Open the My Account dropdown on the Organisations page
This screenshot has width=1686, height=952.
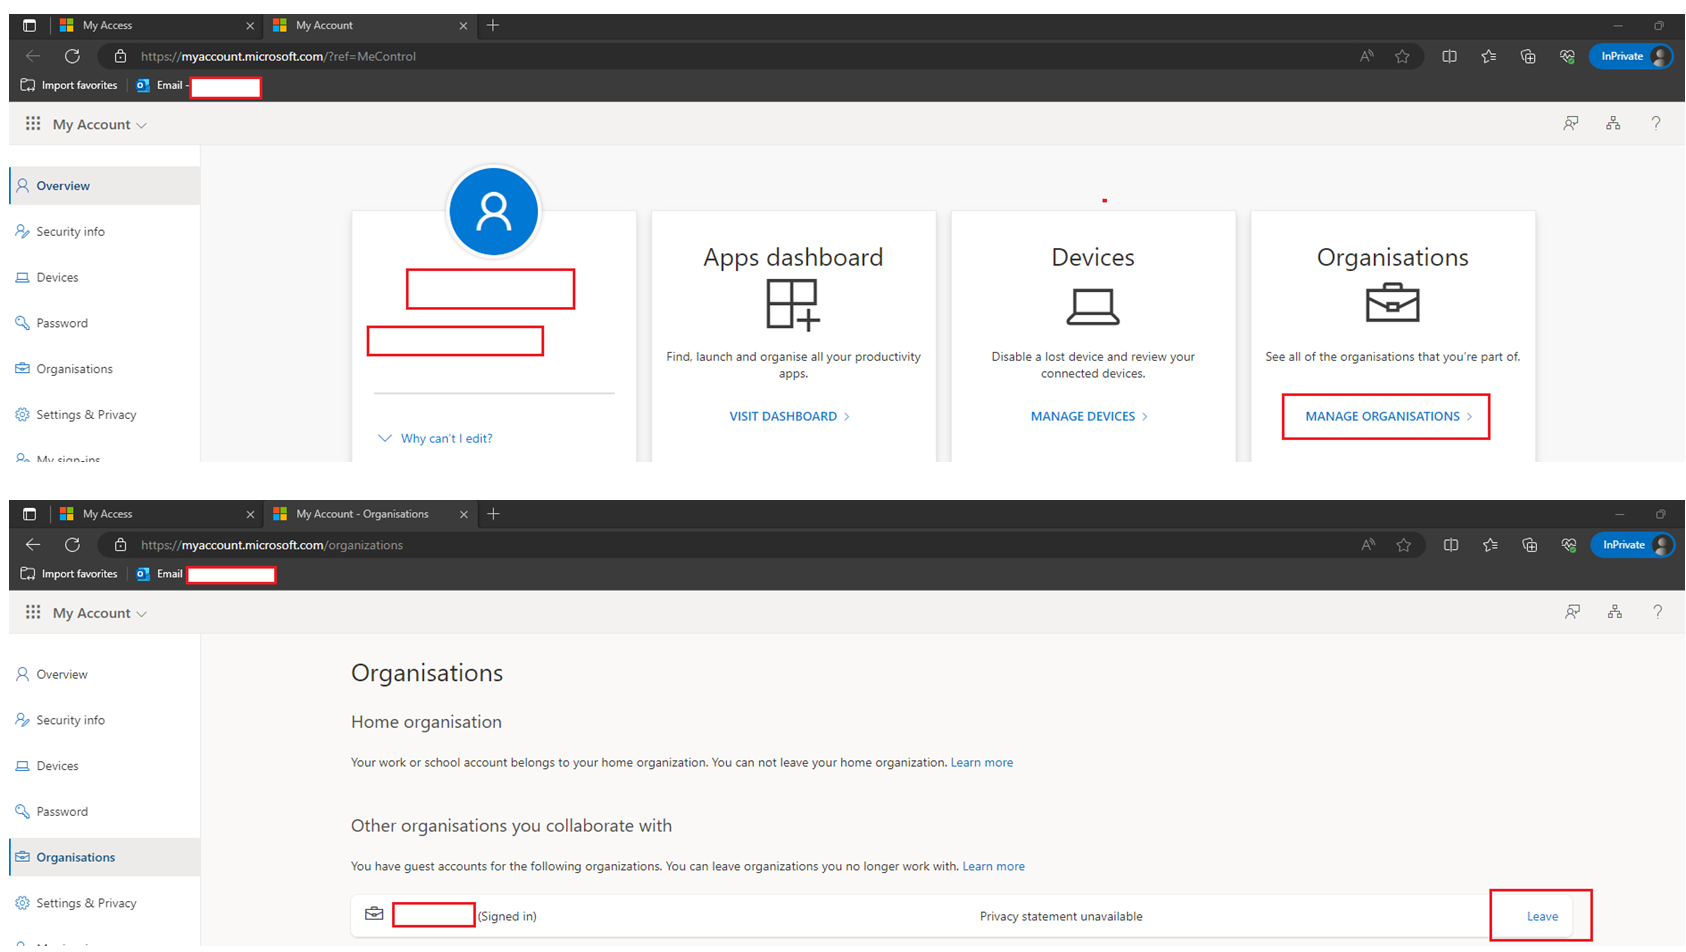141,612
